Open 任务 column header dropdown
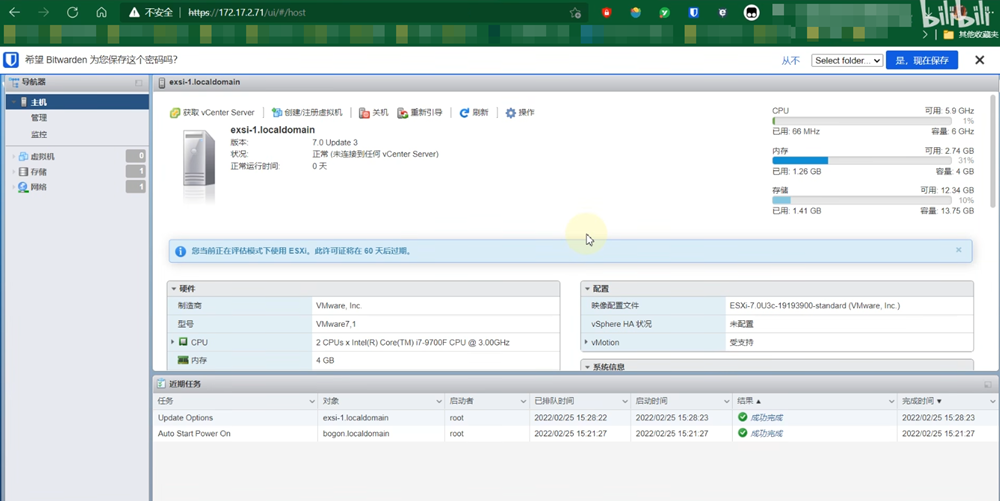 312,402
